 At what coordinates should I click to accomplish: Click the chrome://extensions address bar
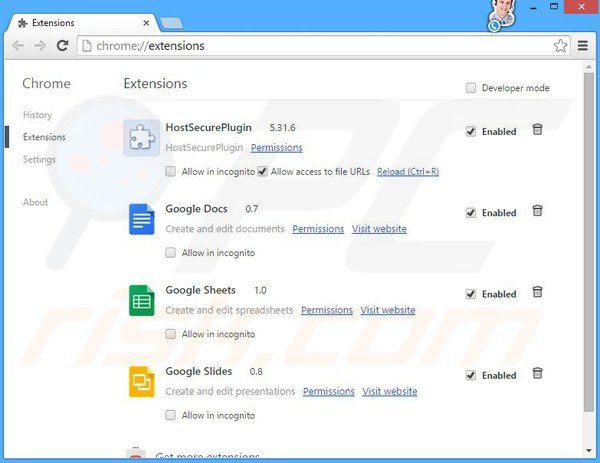(300, 45)
